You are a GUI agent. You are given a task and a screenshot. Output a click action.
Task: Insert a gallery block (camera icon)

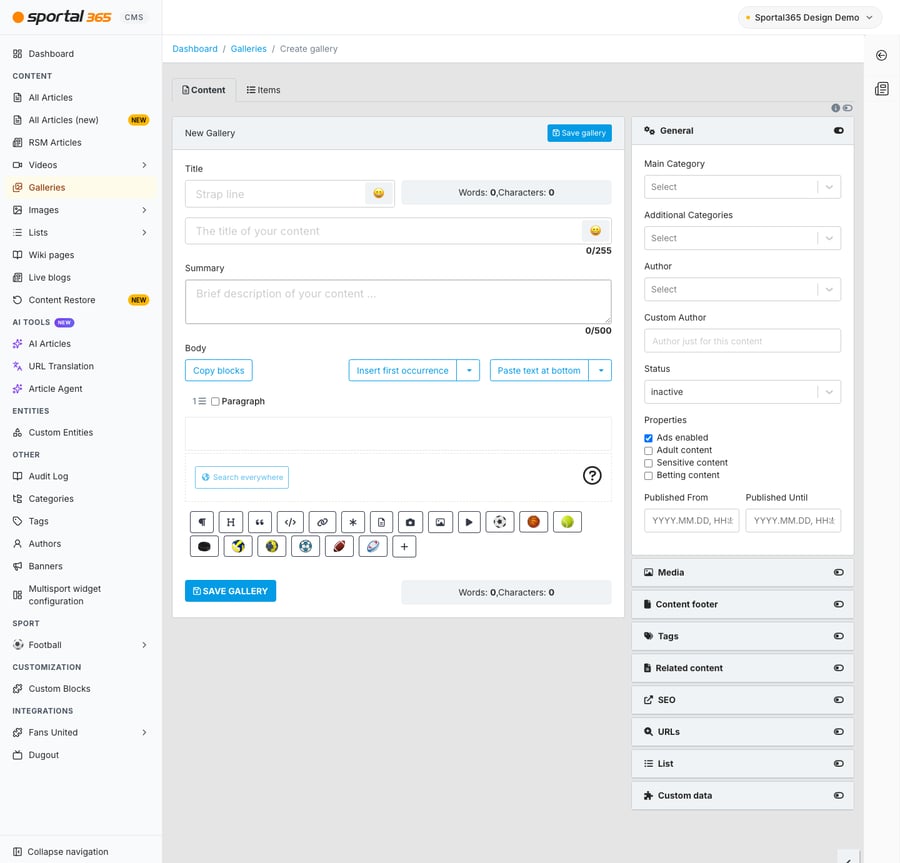click(x=410, y=522)
